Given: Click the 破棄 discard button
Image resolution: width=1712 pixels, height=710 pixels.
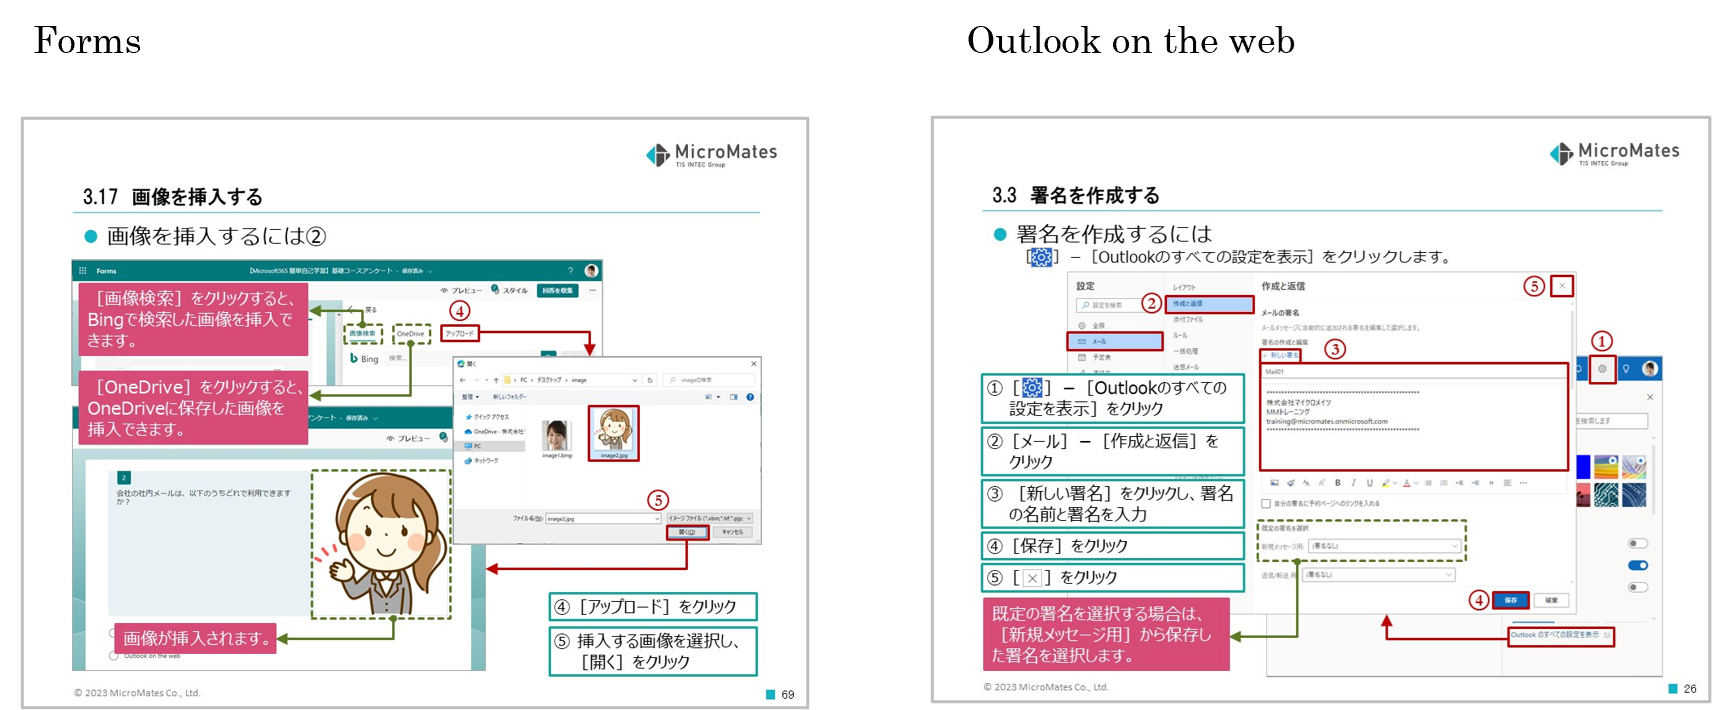Looking at the screenshot, I should point(1551,600).
